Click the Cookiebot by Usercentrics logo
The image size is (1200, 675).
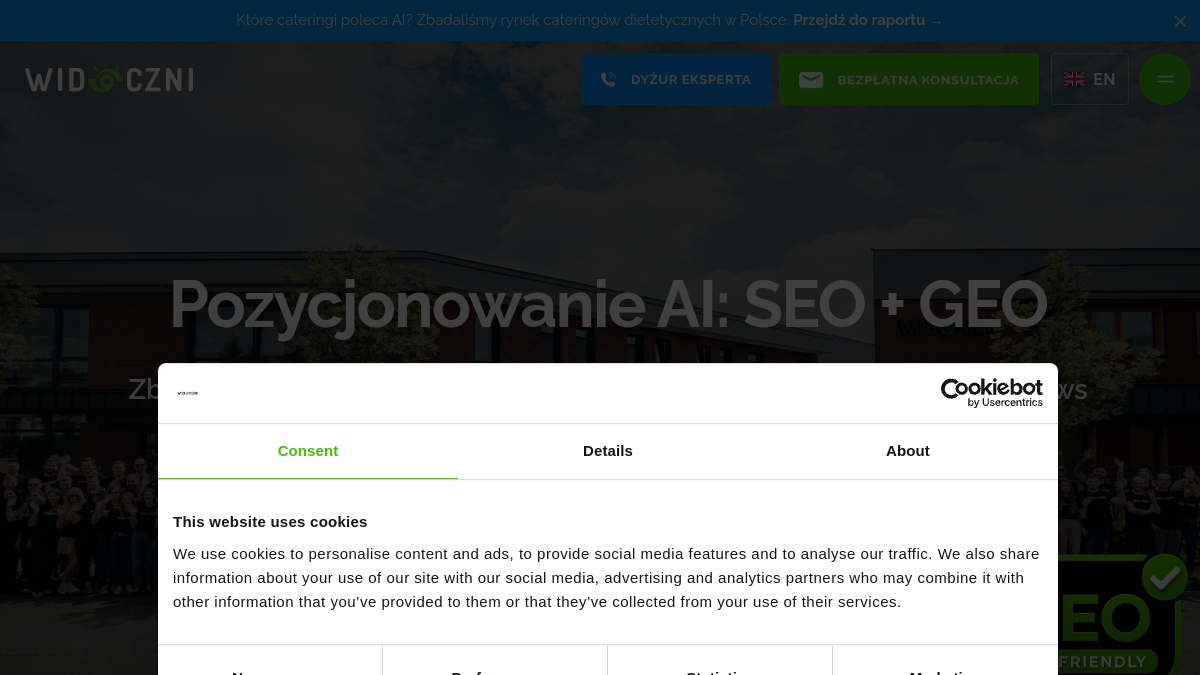(991, 393)
